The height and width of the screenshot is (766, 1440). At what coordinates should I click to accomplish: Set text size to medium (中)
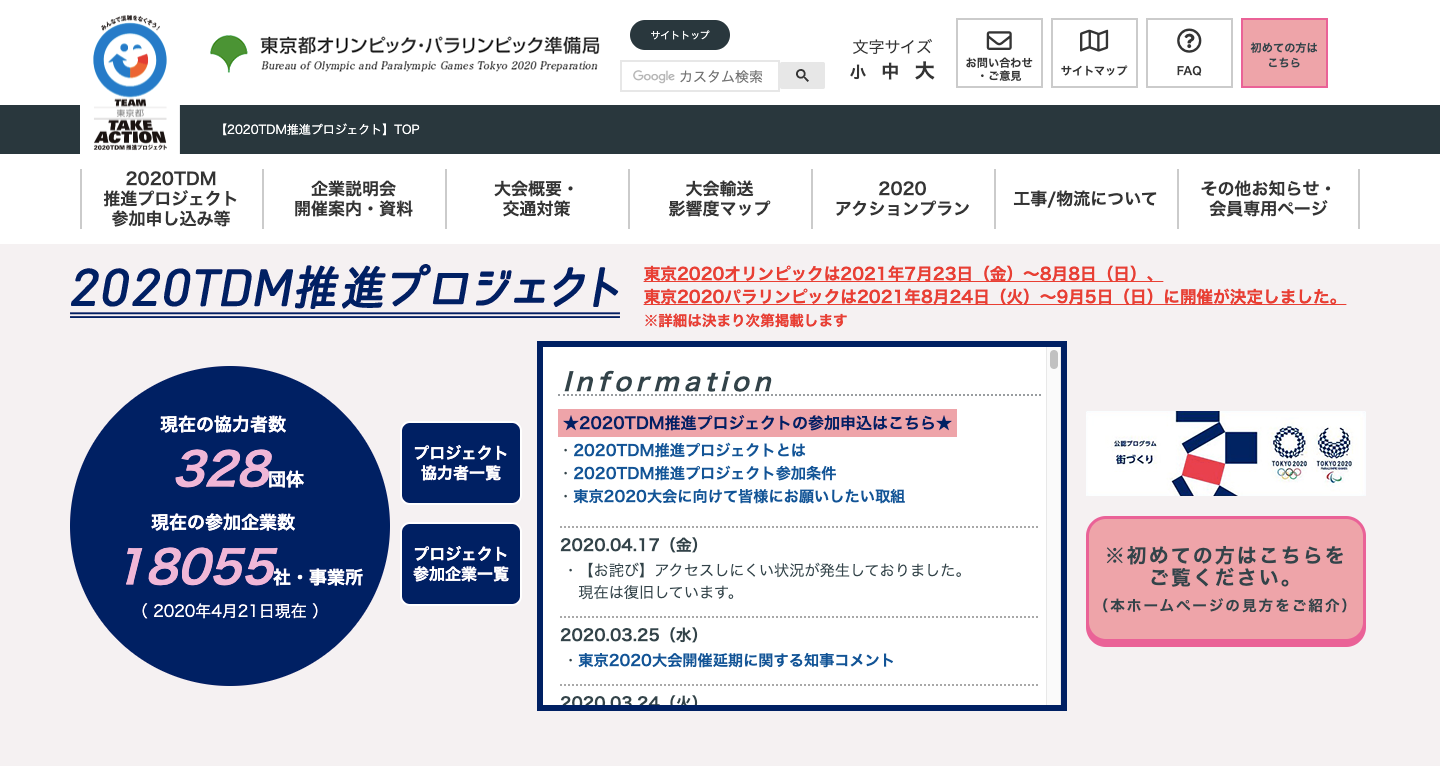[x=890, y=72]
